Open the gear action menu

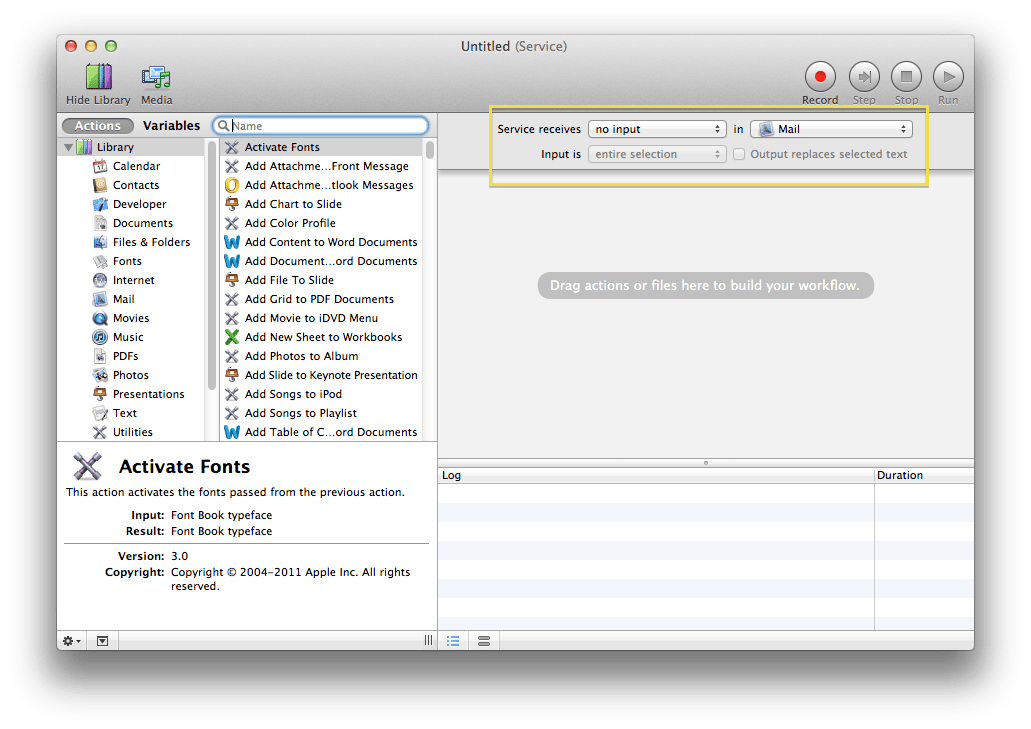(71, 641)
